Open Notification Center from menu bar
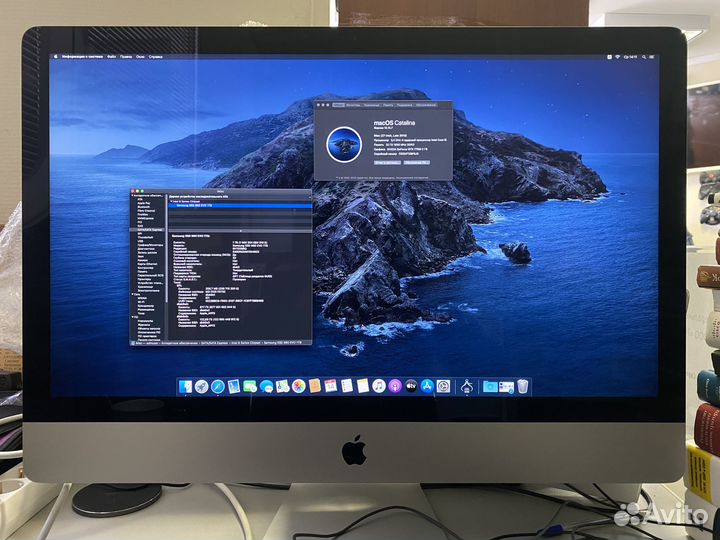 click(652, 57)
